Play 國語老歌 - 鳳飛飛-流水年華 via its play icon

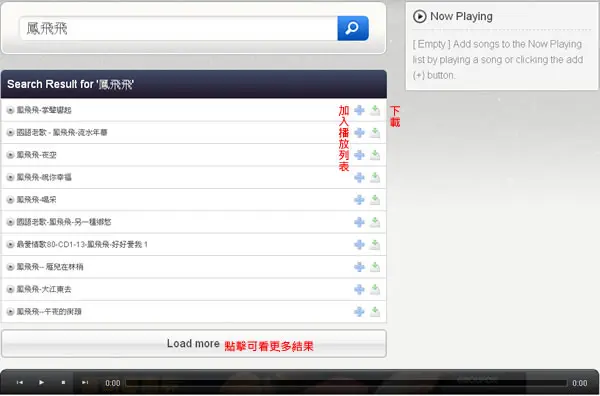coord(10,133)
